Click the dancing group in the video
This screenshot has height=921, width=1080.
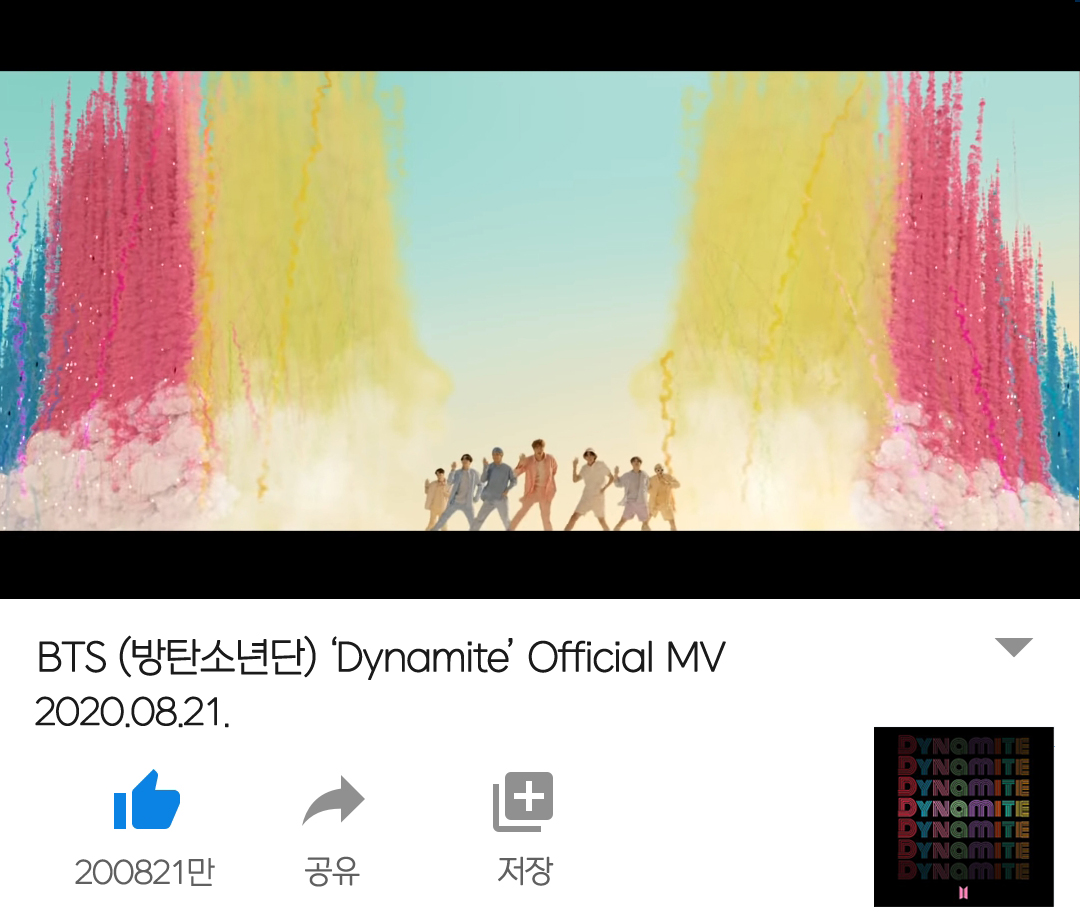click(551, 486)
